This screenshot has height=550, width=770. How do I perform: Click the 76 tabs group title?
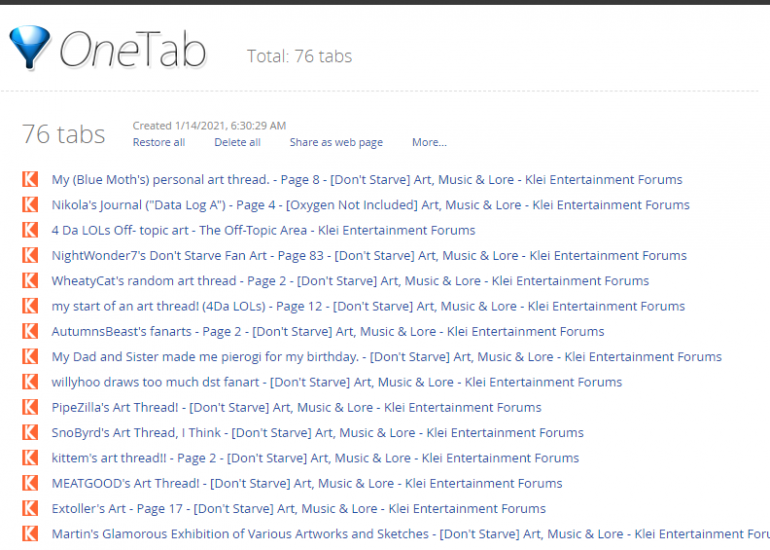63,134
